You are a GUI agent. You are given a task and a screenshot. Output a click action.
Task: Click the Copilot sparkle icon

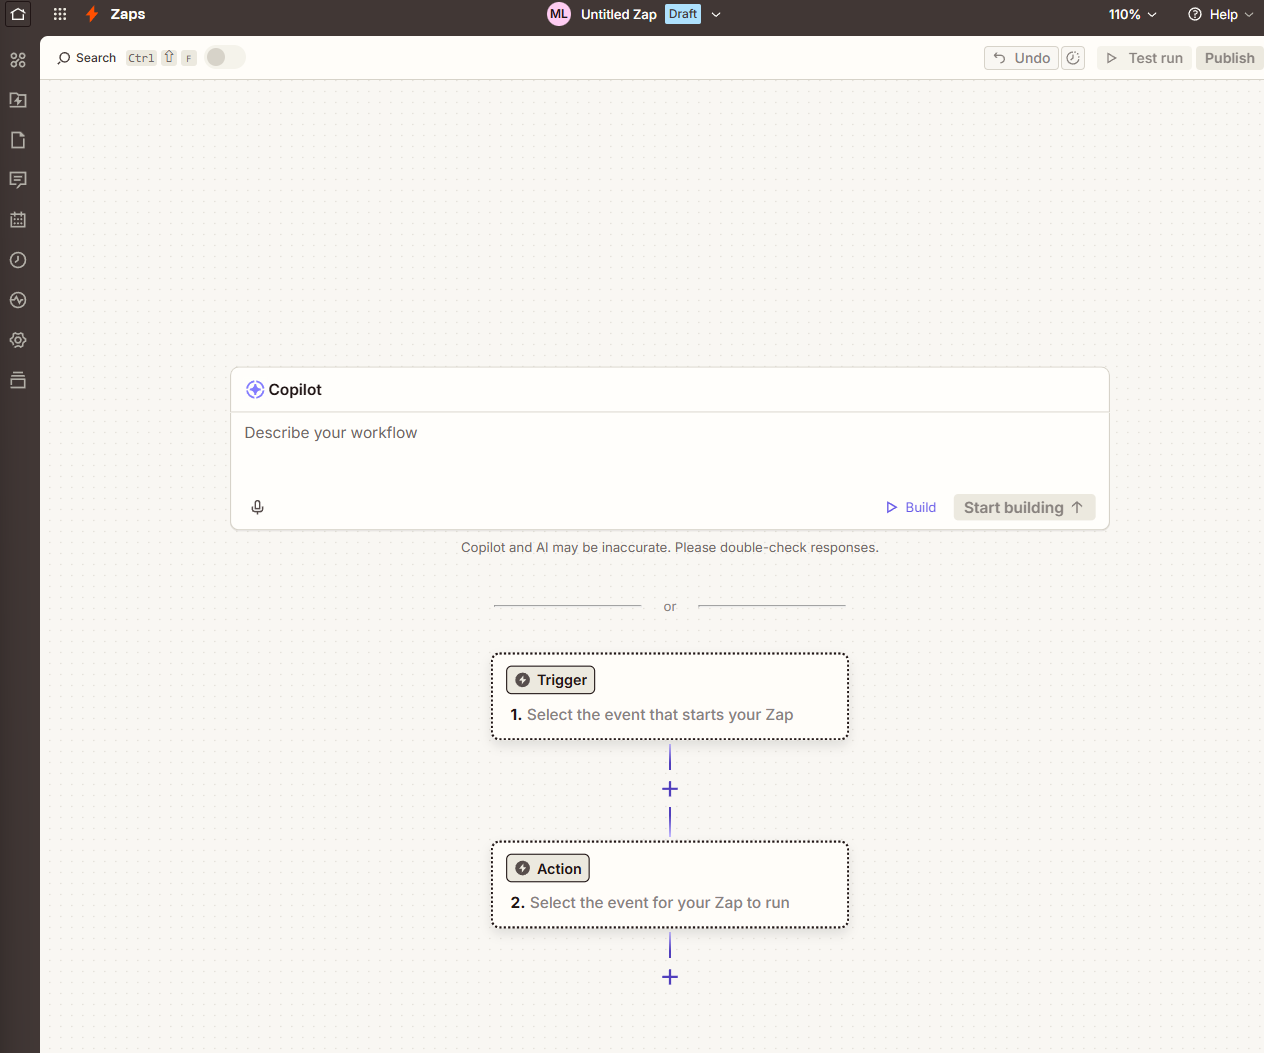(255, 390)
